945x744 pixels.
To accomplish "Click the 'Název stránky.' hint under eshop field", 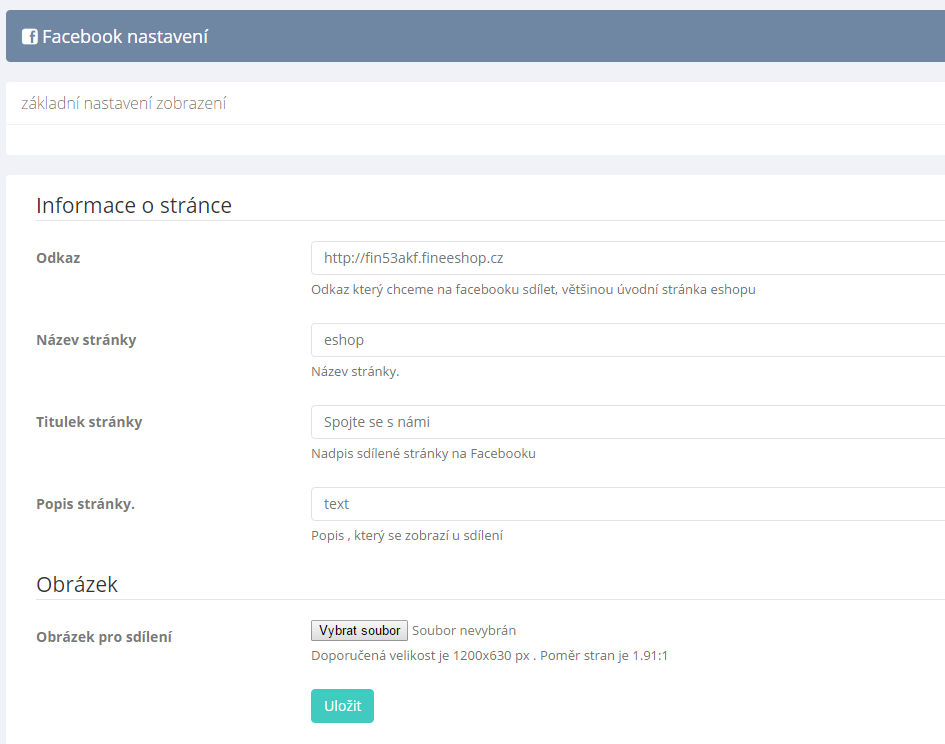I will (x=355, y=371).
